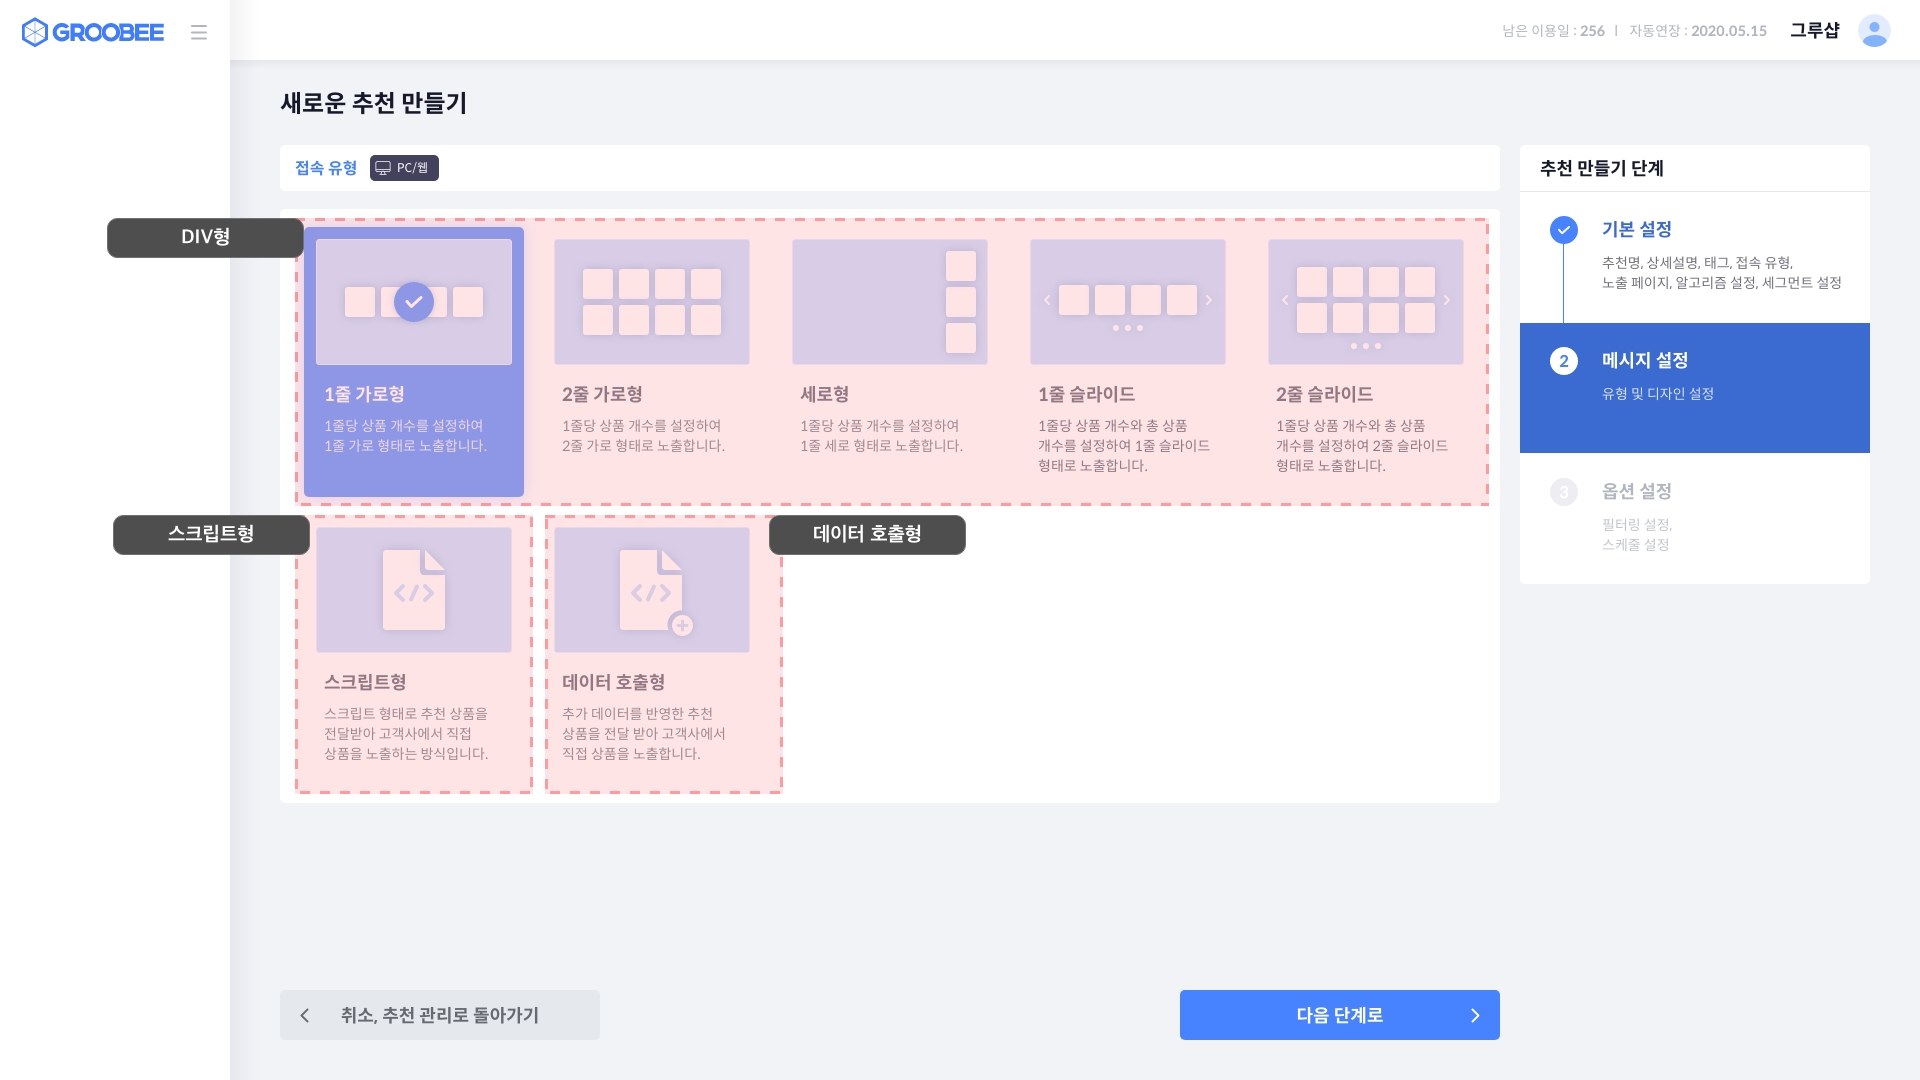Choose the 1줄 슬라이드 carousel layout icon
Viewport: 1920px width, 1080px height.
tap(1127, 301)
